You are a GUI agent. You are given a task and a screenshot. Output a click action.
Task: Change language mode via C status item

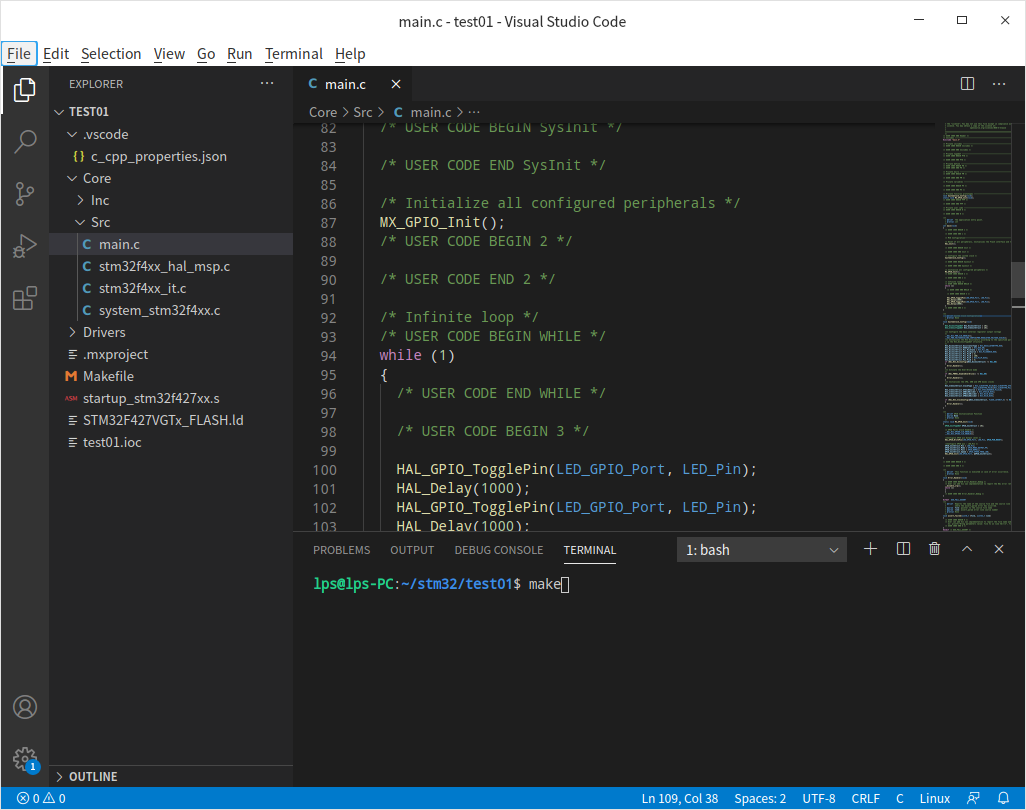900,798
